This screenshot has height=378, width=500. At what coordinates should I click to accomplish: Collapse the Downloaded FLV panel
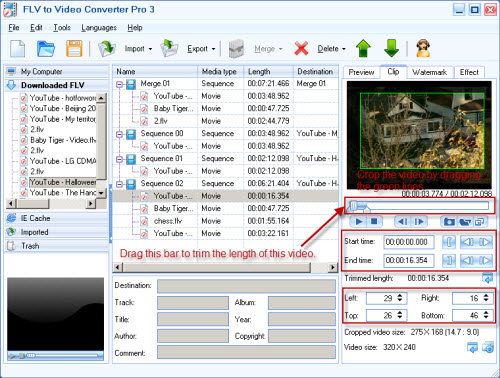tap(57, 85)
